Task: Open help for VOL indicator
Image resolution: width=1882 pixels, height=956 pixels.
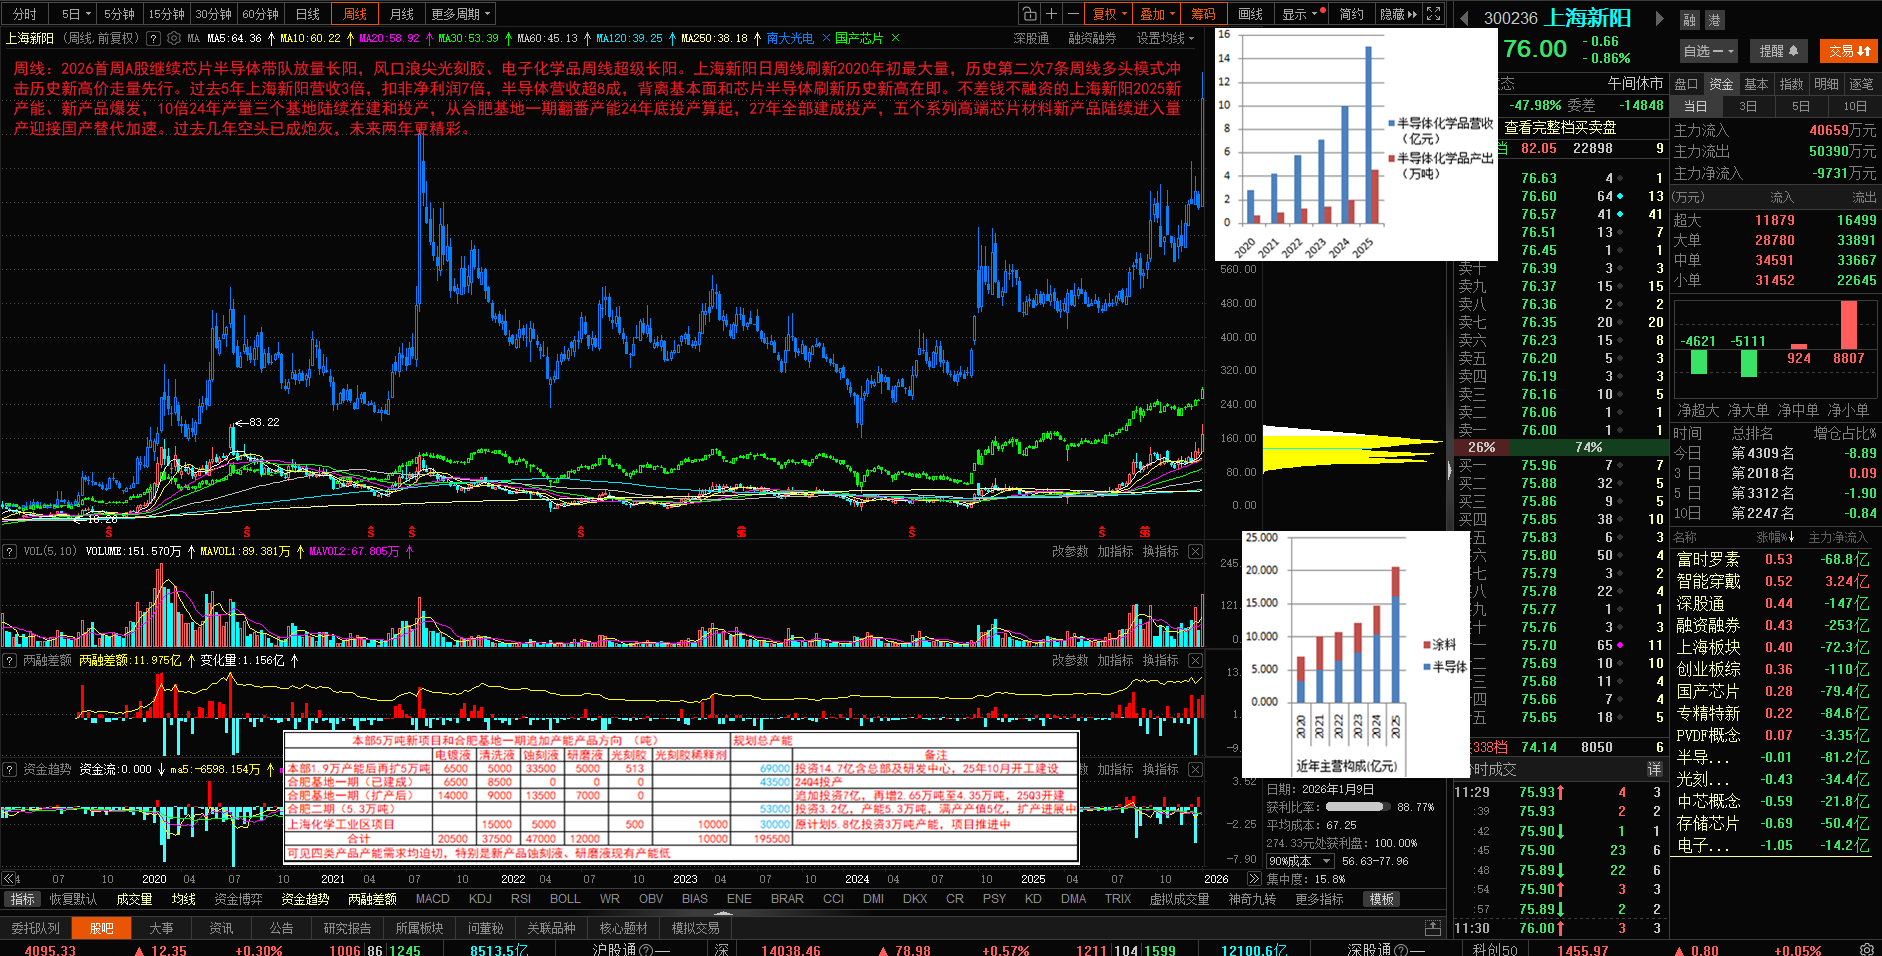Action: (9, 551)
